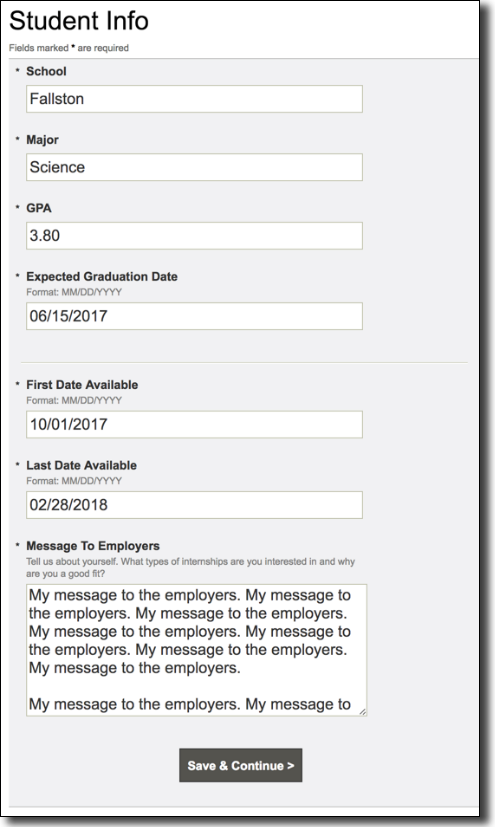Edit the Expected Graduation Date field

(194, 316)
